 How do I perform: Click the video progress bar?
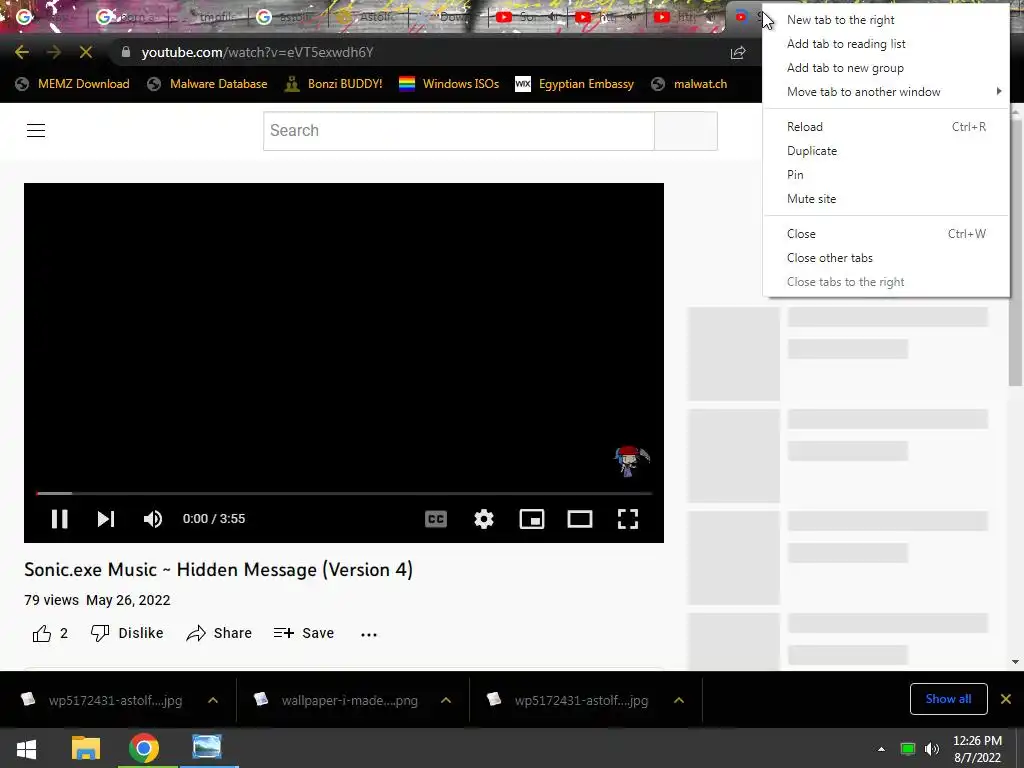[x=344, y=493]
